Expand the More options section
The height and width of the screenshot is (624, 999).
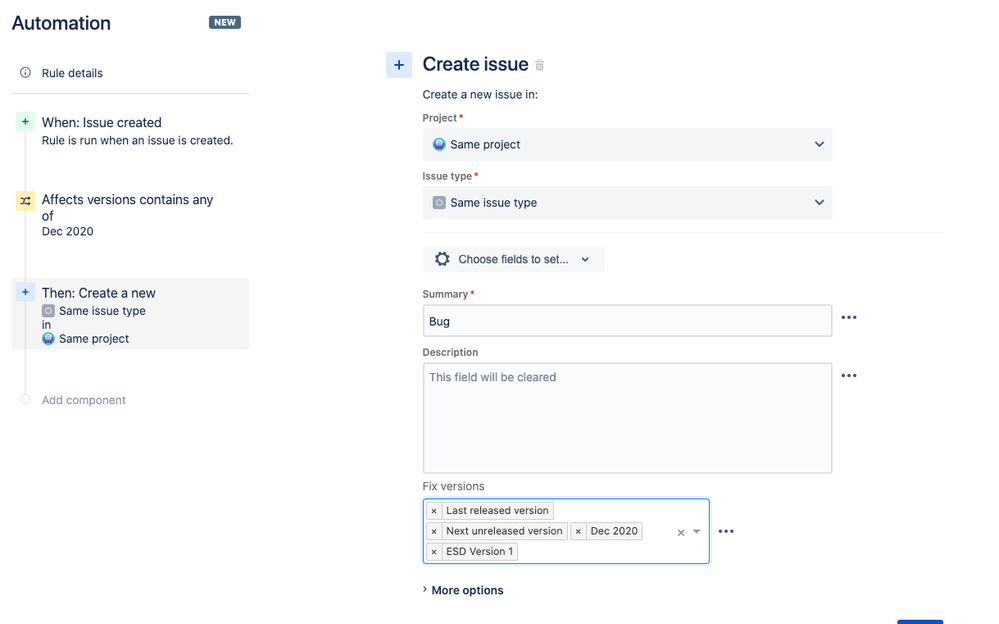click(x=466, y=590)
